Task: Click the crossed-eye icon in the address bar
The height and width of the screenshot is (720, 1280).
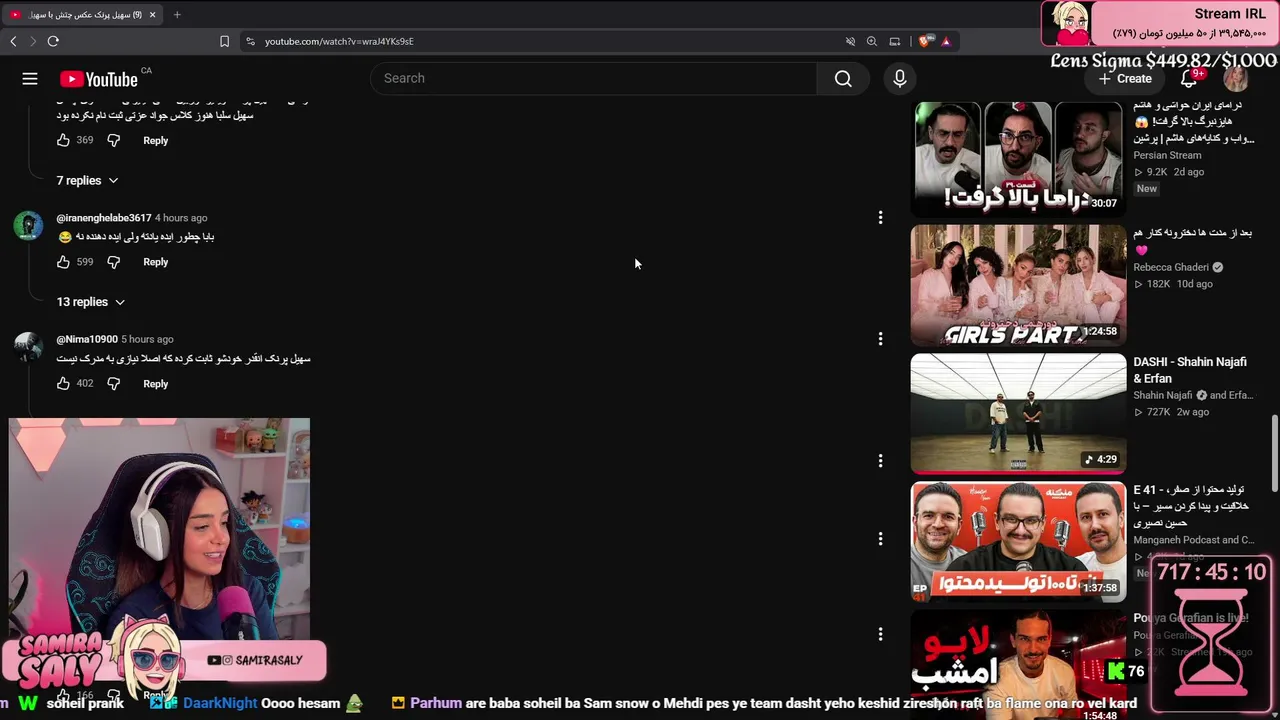Action: [x=850, y=41]
